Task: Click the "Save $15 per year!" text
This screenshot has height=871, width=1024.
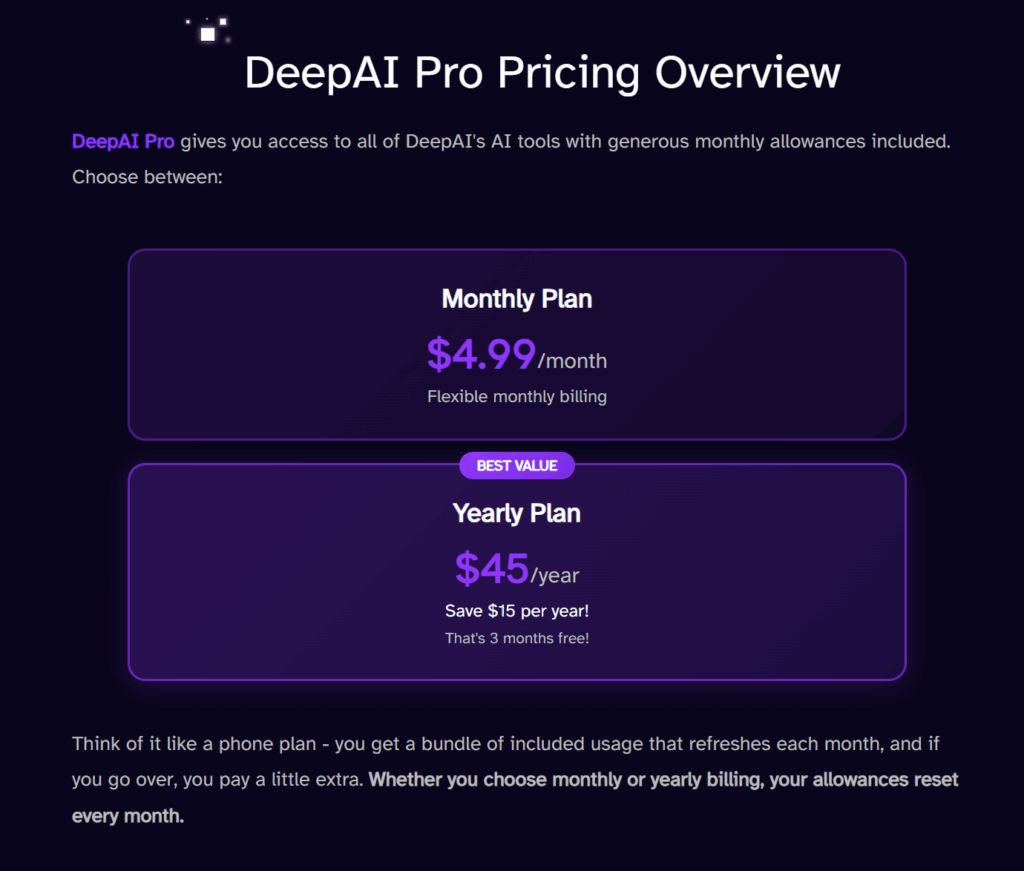Action: coord(517,610)
